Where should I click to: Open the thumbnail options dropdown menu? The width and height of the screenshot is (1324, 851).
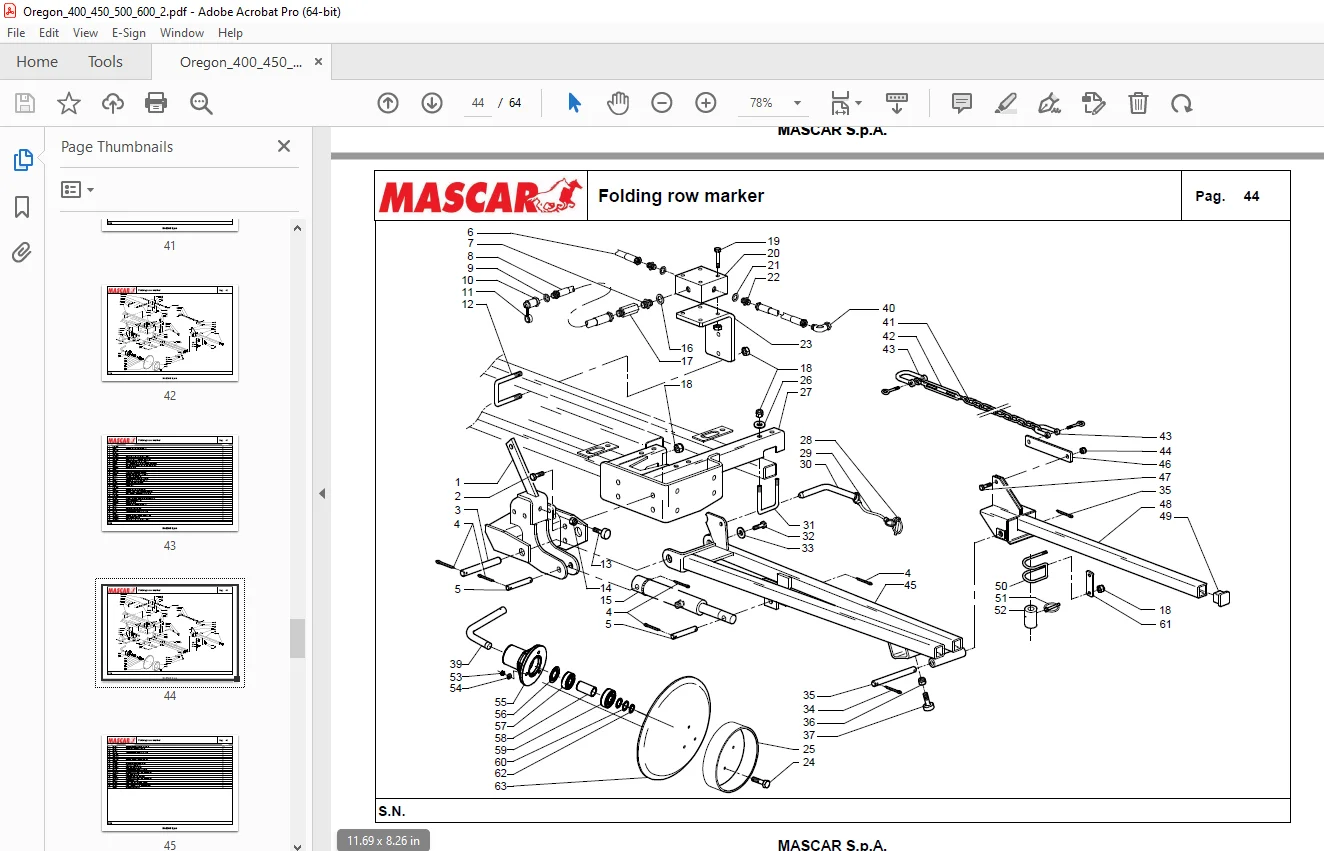[77, 189]
